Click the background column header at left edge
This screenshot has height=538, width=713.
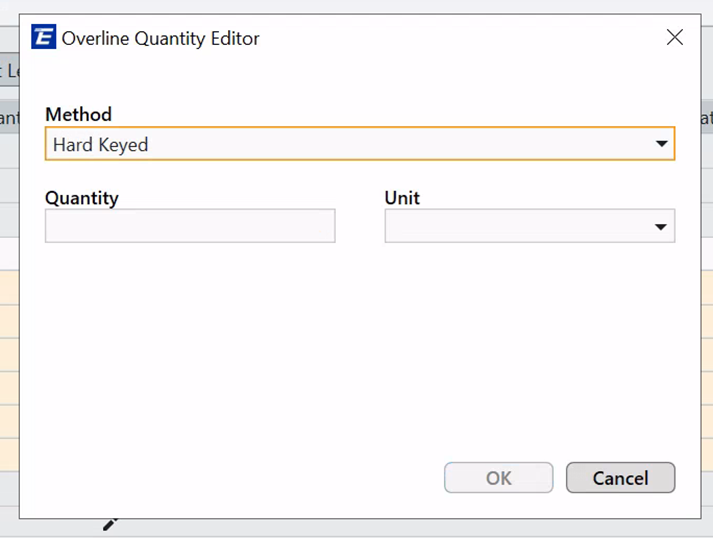point(8,118)
